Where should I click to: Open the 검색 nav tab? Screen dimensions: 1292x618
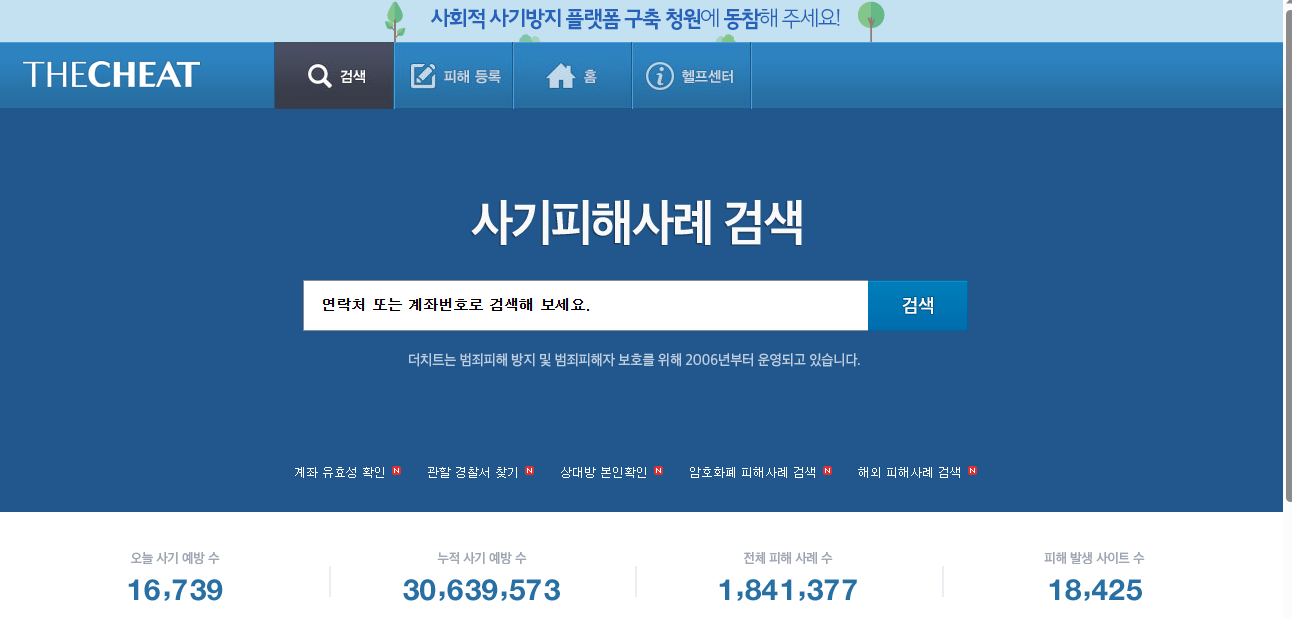point(334,76)
